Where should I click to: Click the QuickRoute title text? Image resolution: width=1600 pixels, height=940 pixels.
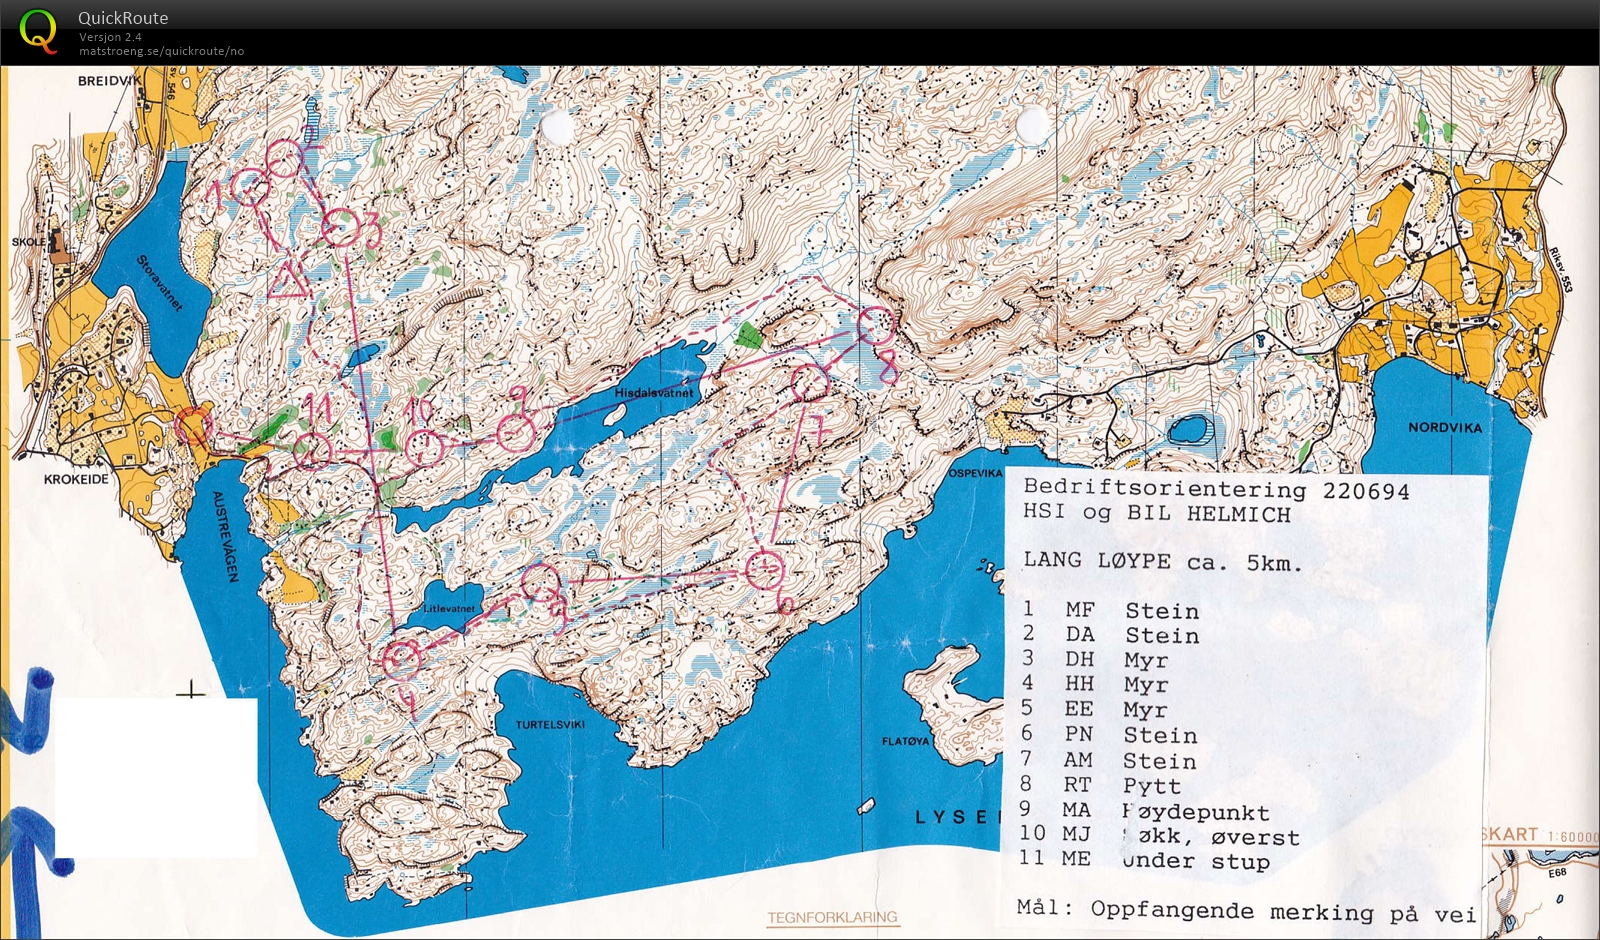coord(123,18)
